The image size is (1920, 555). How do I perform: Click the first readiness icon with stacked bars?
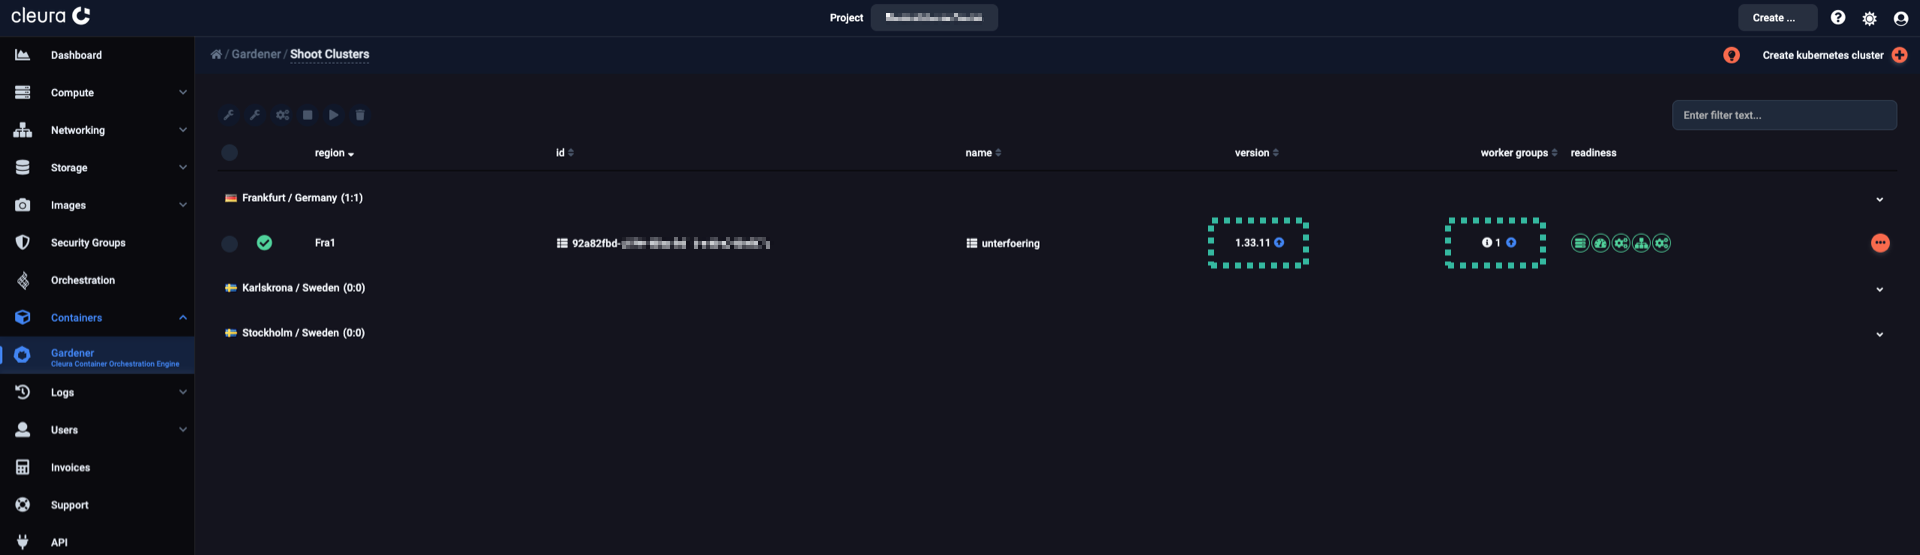1580,243
